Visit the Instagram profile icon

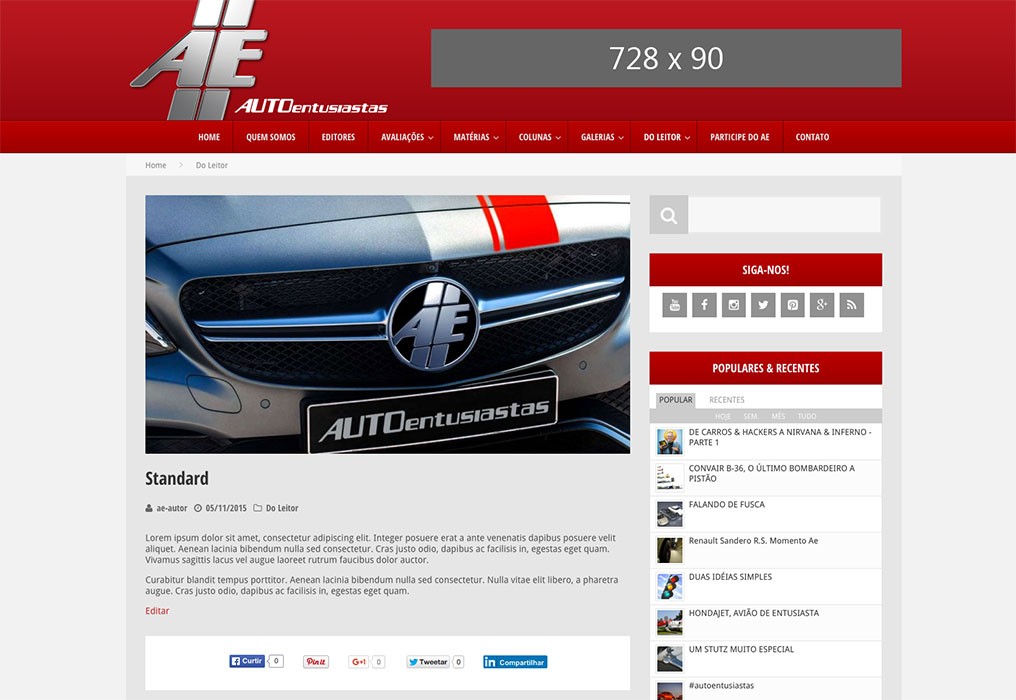pos(734,305)
